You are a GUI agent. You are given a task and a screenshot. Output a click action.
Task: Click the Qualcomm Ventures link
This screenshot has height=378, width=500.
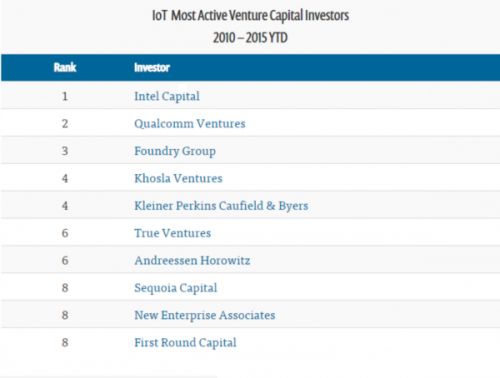click(x=190, y=124)
